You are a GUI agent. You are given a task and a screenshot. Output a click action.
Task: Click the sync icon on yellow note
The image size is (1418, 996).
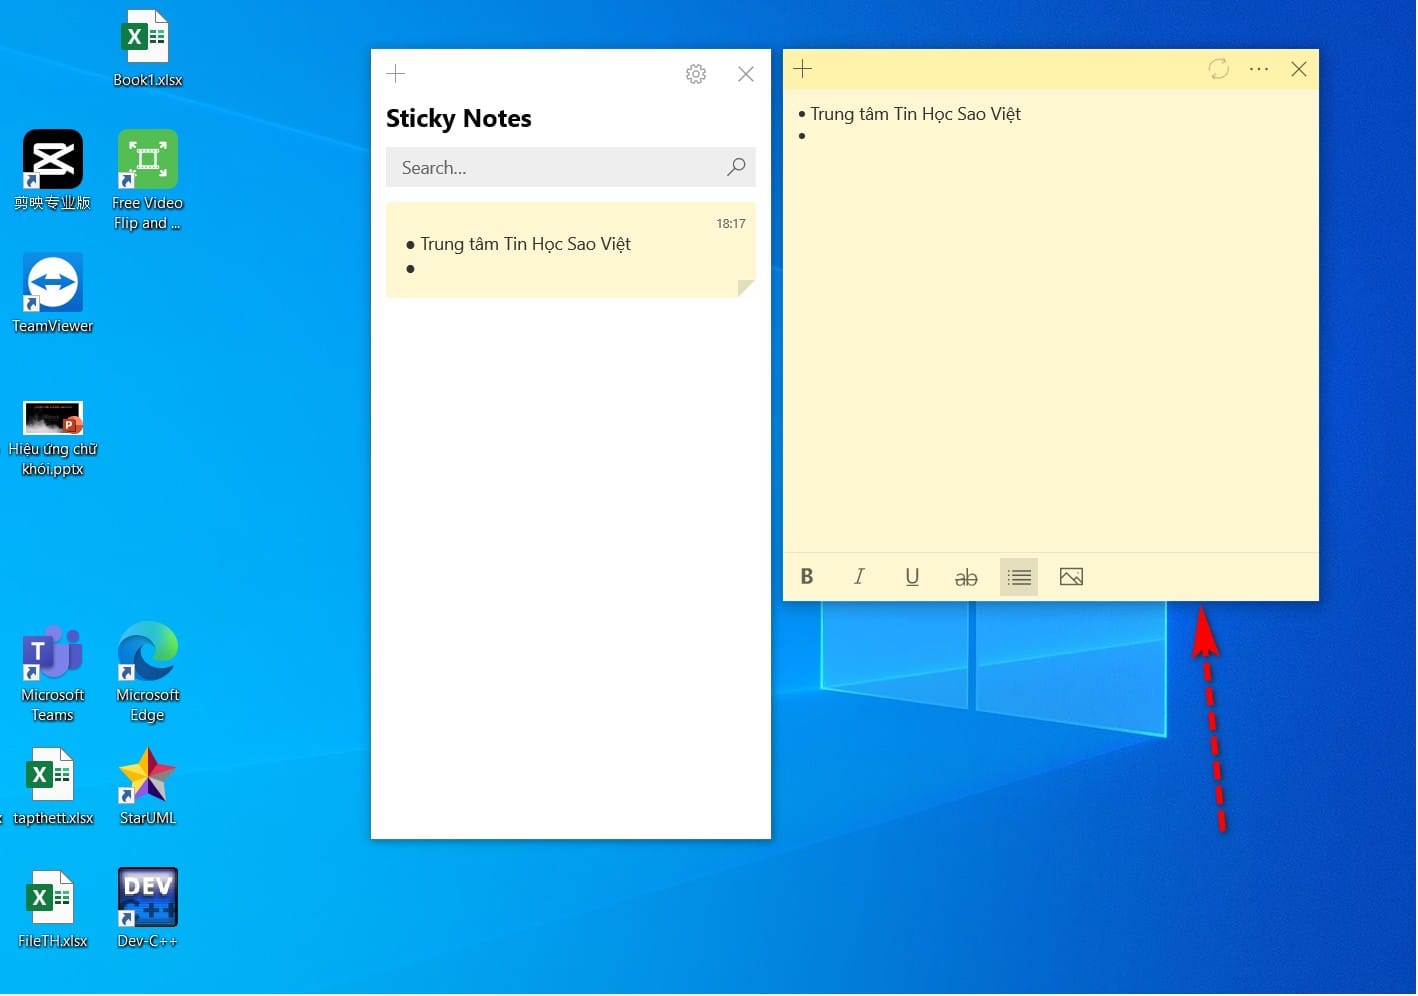[1218, 69]
